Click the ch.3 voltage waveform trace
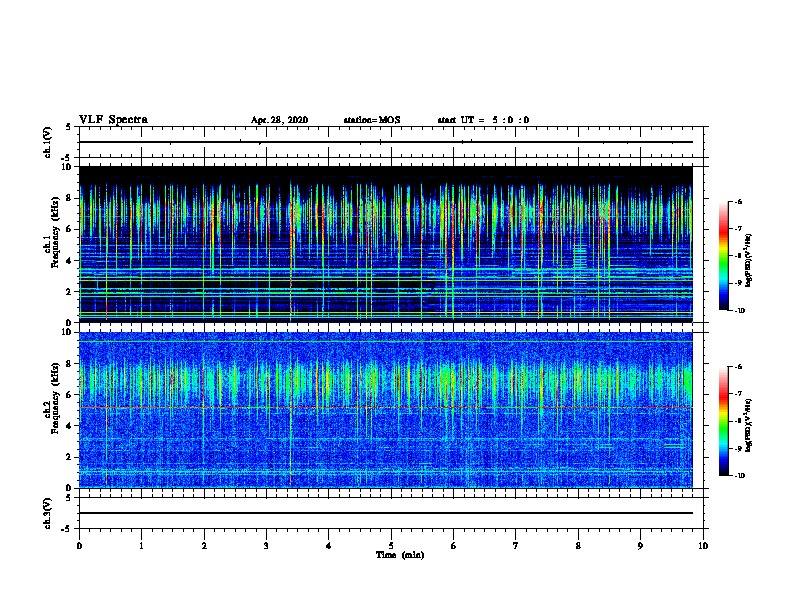 tap(386, 513)
